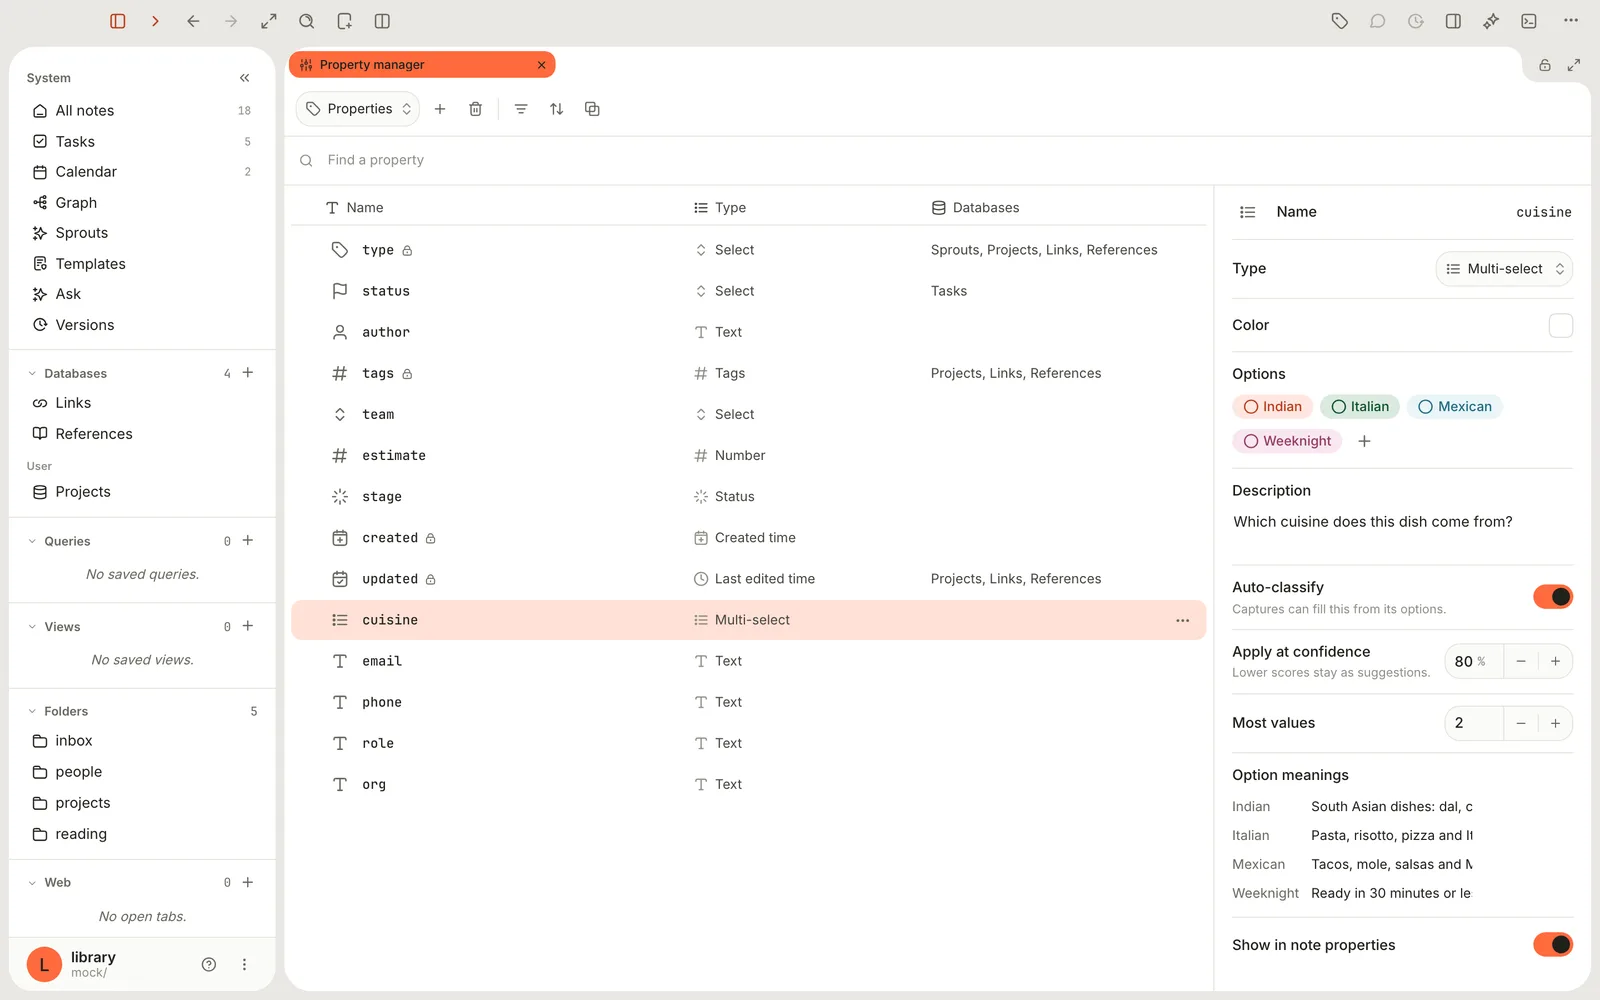Collapse the Databases section
Viewport: 1600px width, 1000px height.
(x=32, y=374)
